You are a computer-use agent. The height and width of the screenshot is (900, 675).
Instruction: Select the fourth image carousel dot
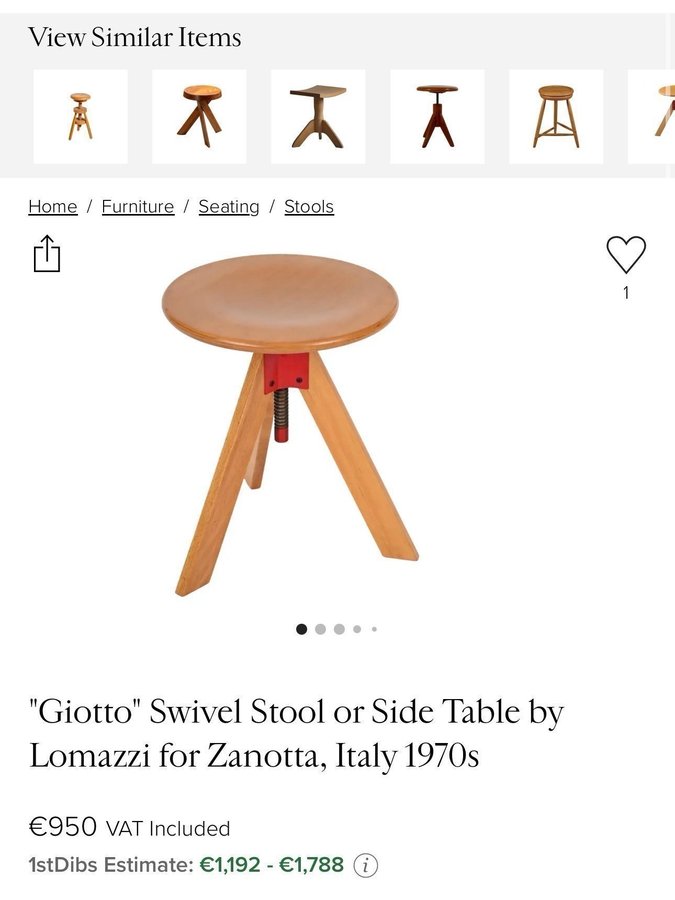pyautogui.click(x=357, y=629)
